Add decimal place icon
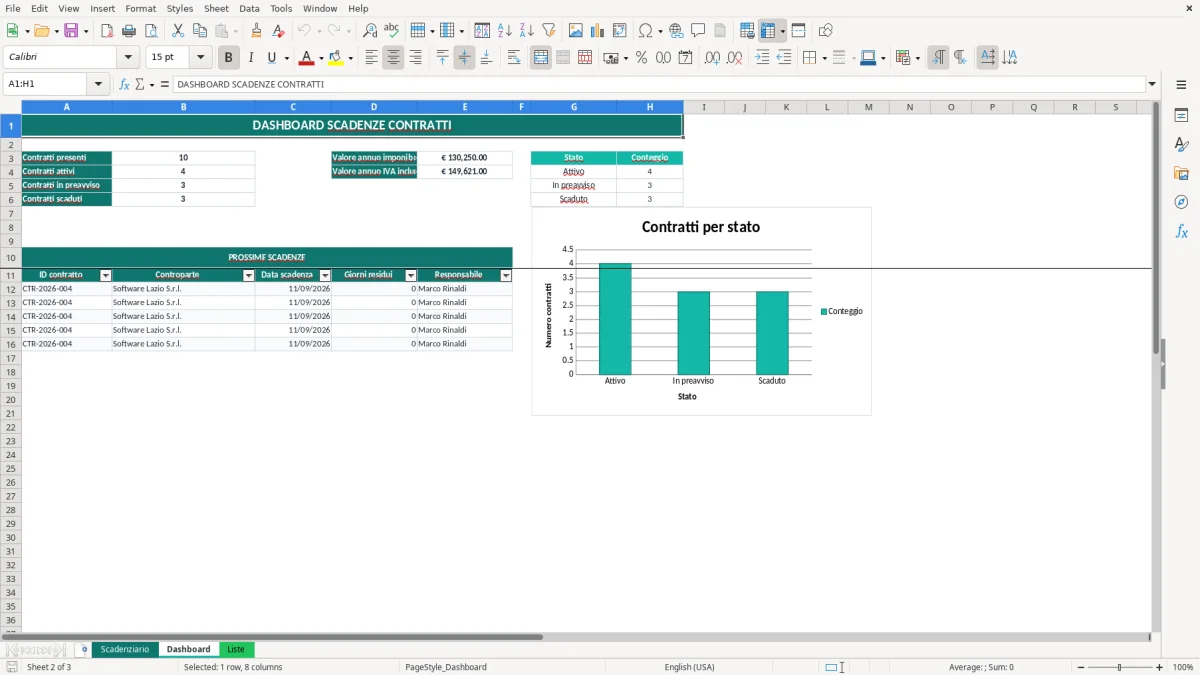This screenshot has height=675, width=1200. pyautogui.click(x=713, y=58)
